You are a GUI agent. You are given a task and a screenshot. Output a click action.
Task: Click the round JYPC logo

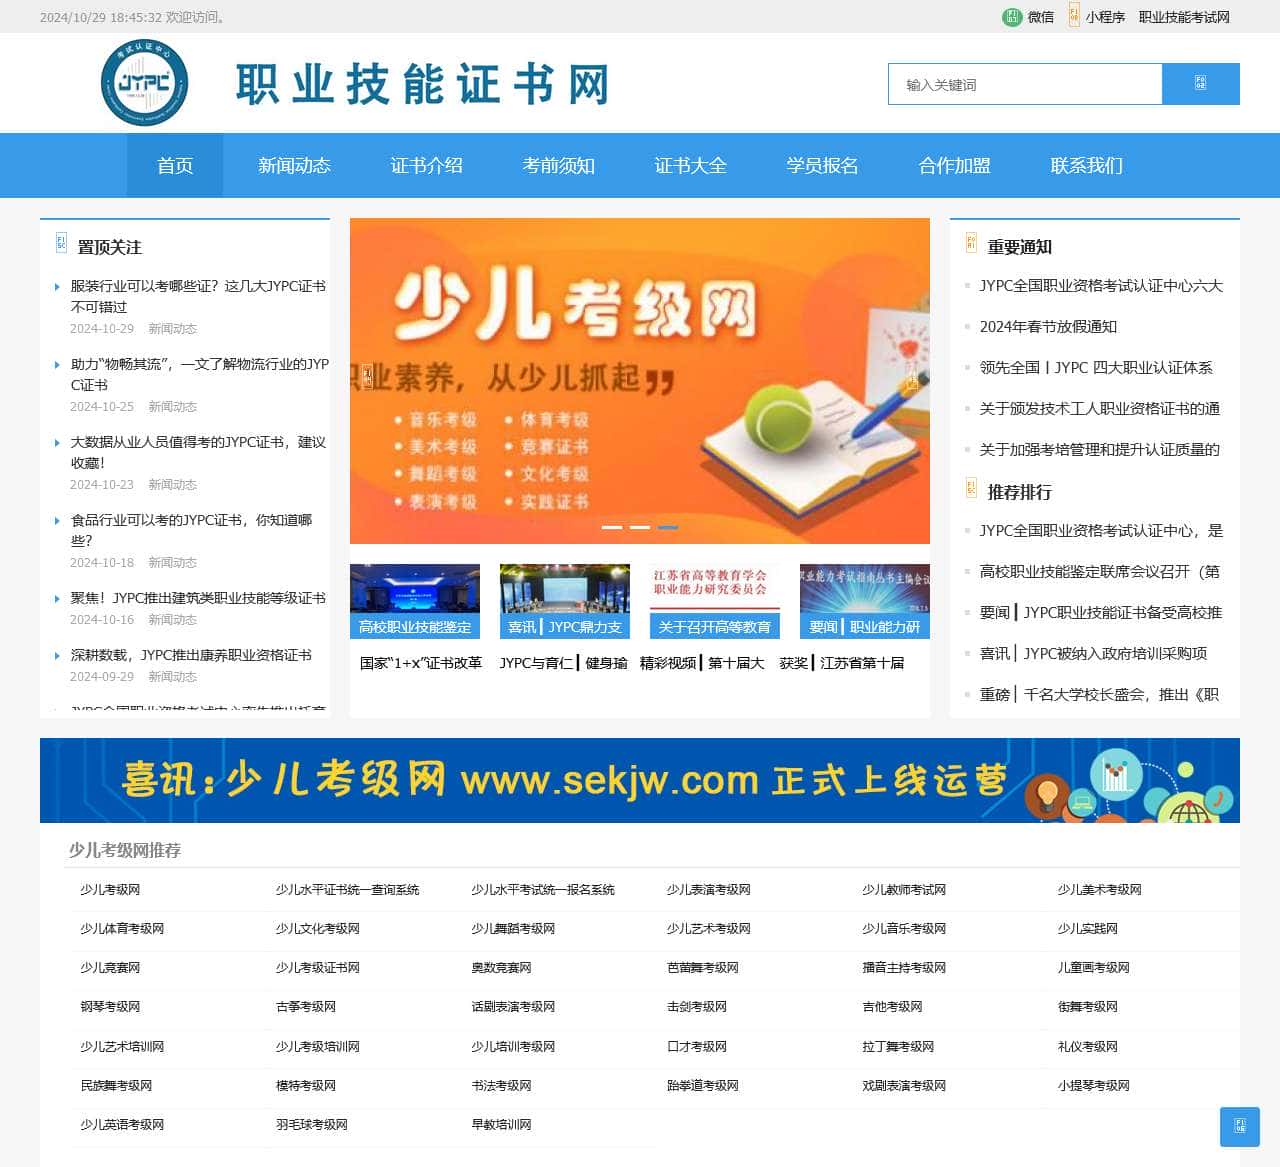(x=144, y=83)
